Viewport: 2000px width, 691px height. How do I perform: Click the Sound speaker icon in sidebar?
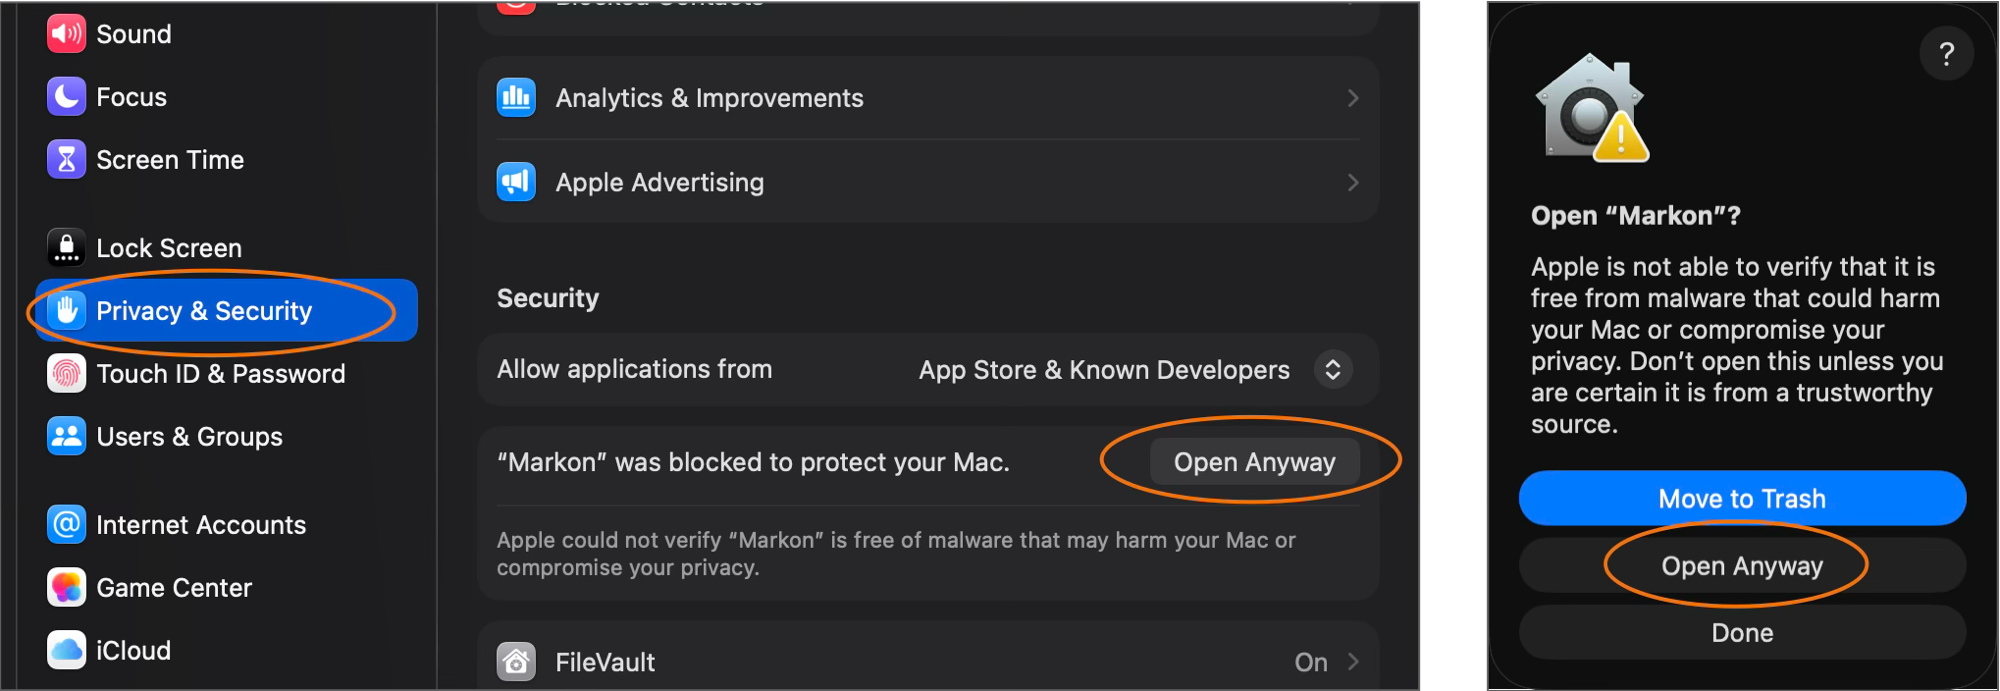pyautogui.click(x=66, y=34)
